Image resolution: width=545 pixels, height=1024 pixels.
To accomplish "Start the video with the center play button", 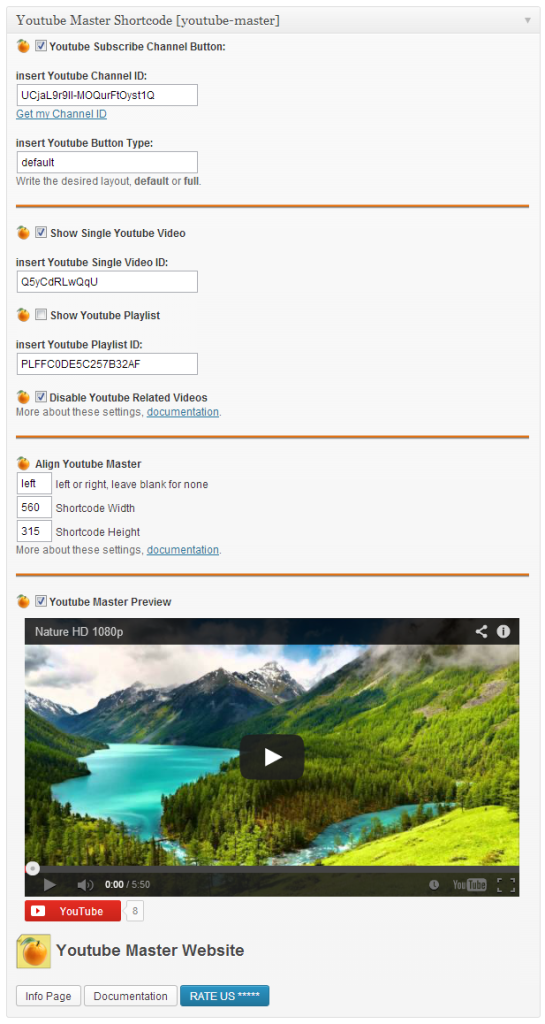I will [272, 757].
